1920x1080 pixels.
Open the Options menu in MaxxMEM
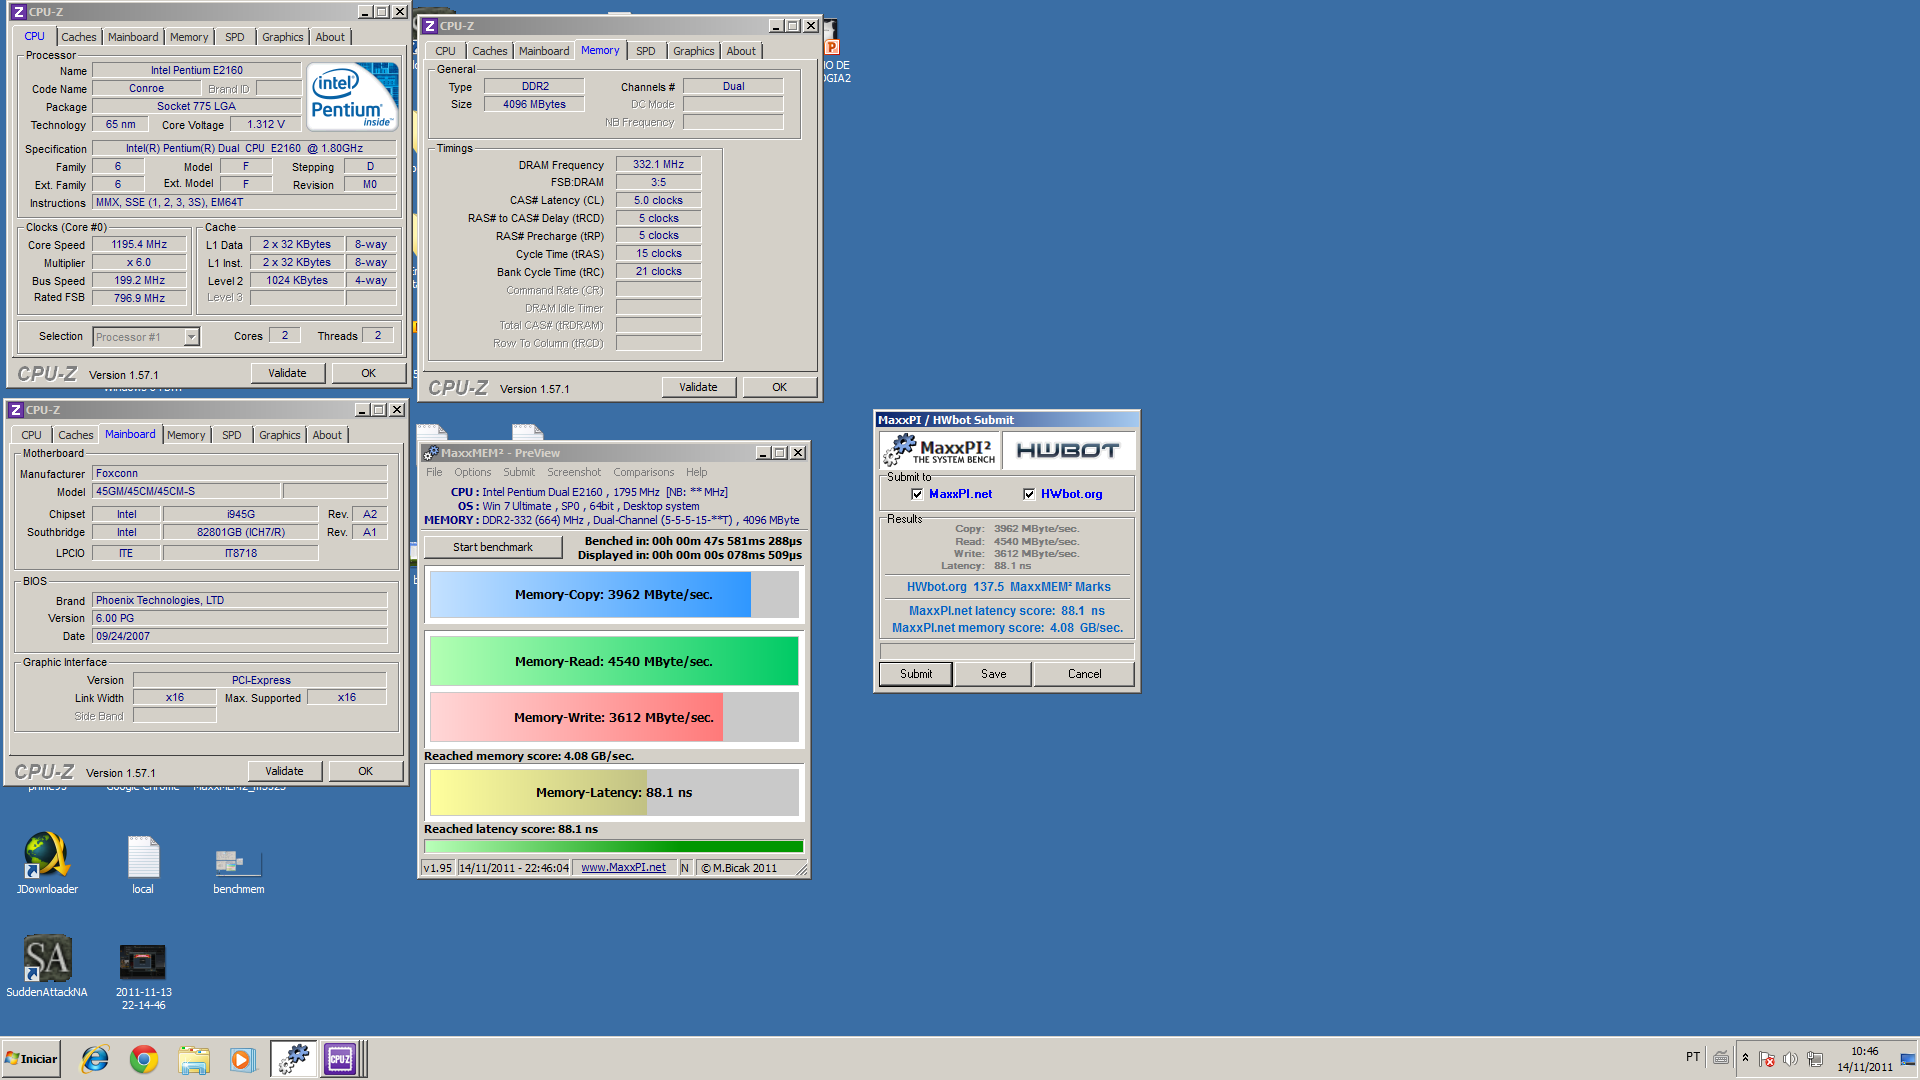point(472,472)
